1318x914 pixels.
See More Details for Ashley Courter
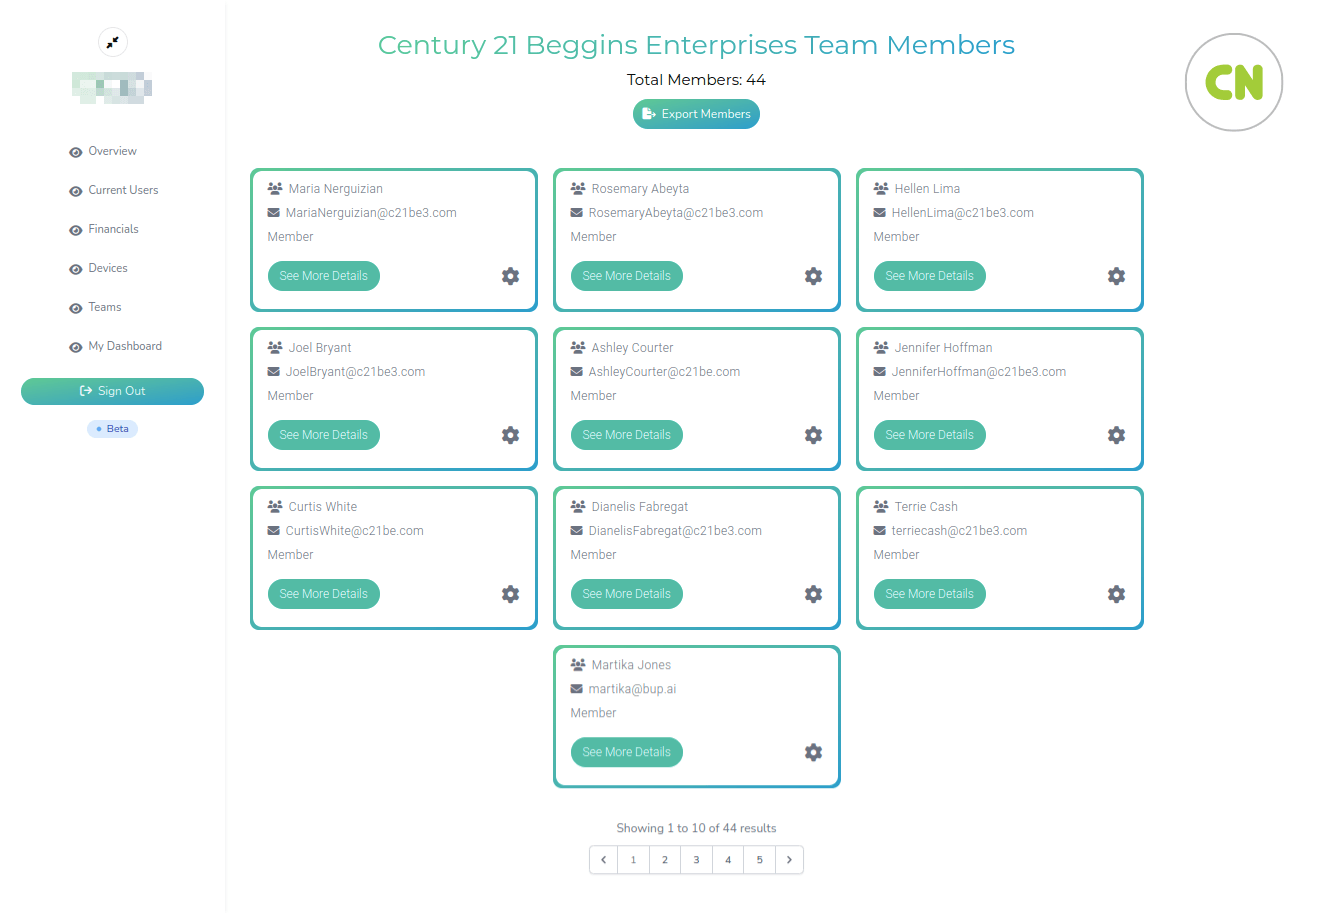(x=626, y=435)
